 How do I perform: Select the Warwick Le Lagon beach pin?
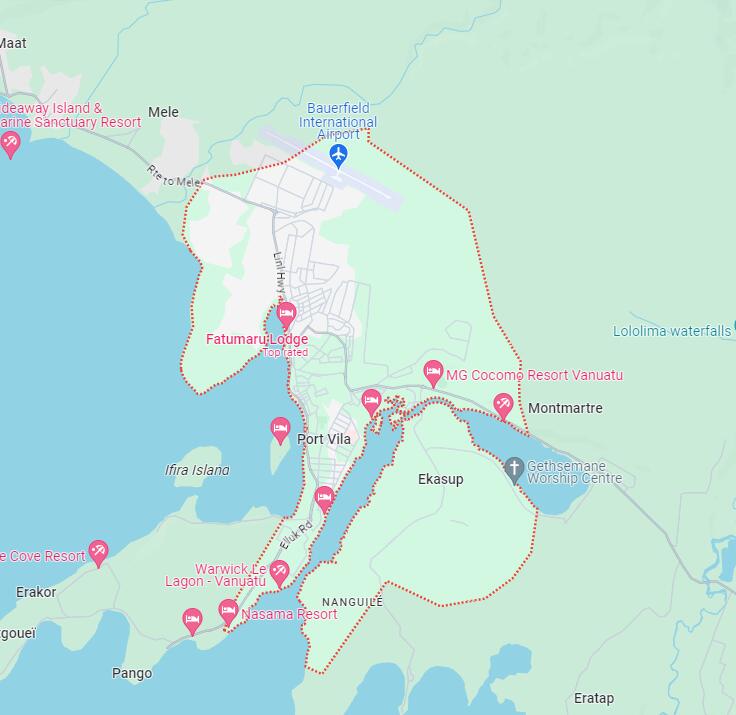click(x=280, y=573)
